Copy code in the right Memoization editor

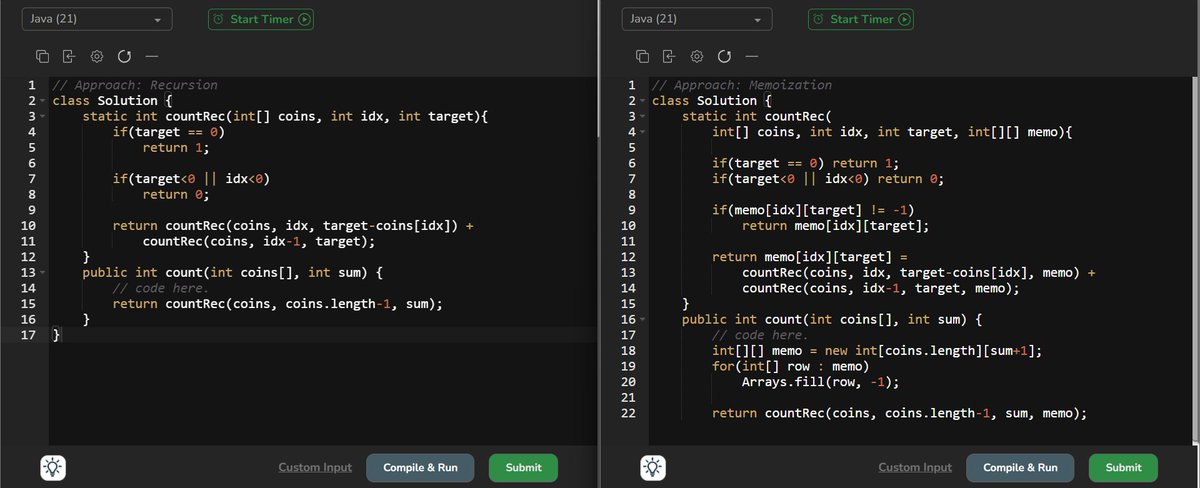point(643,56)
